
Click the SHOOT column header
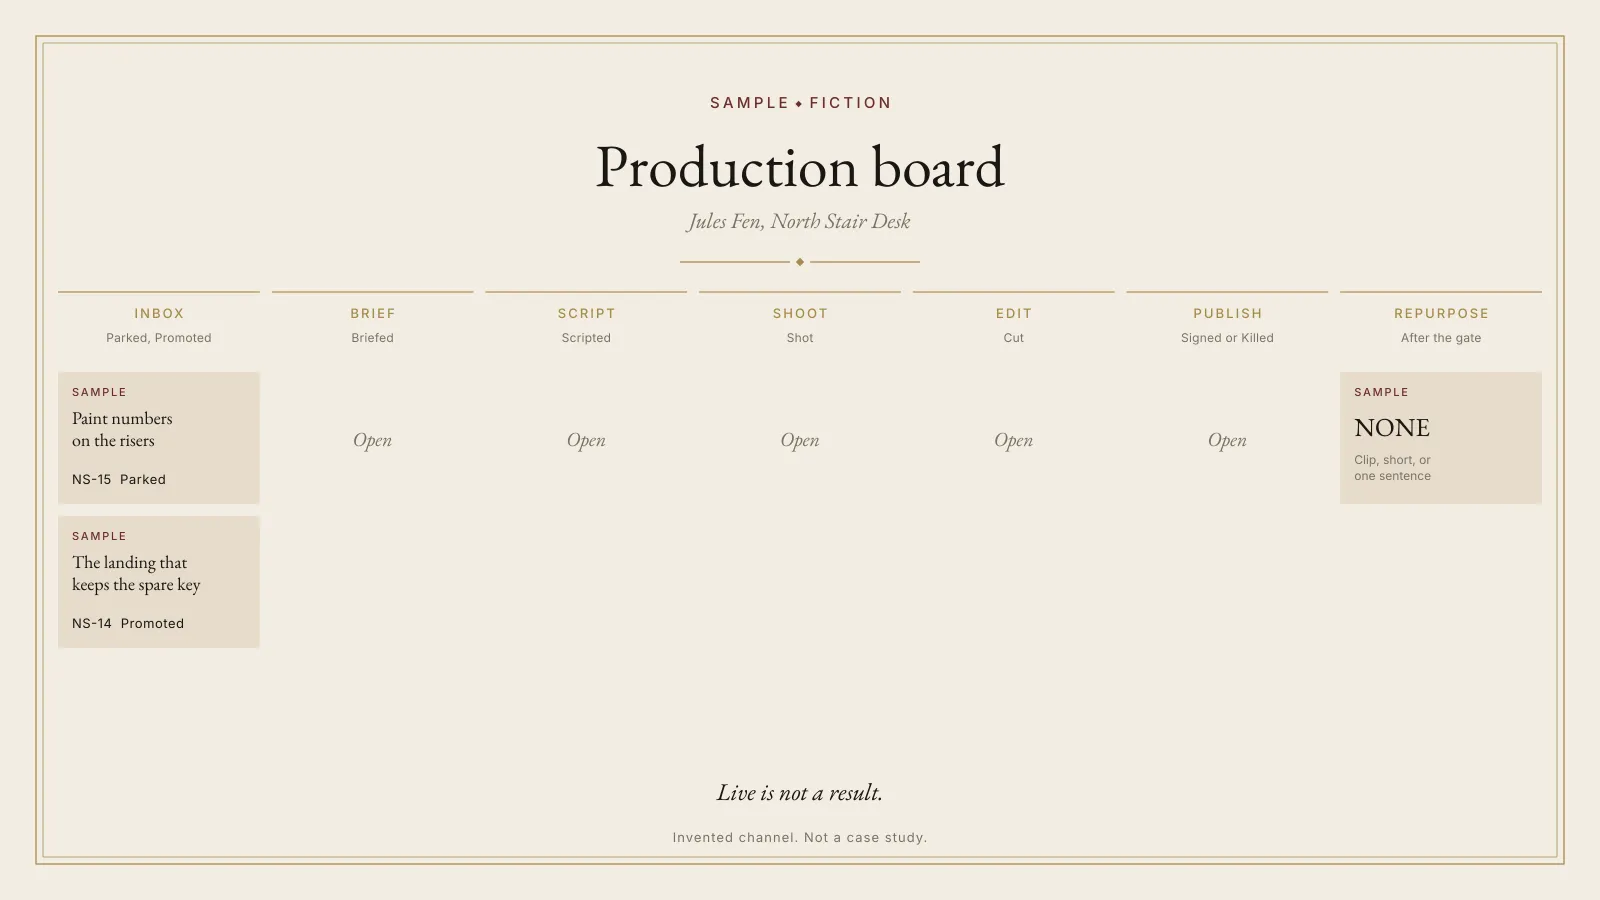click(800, 313)
